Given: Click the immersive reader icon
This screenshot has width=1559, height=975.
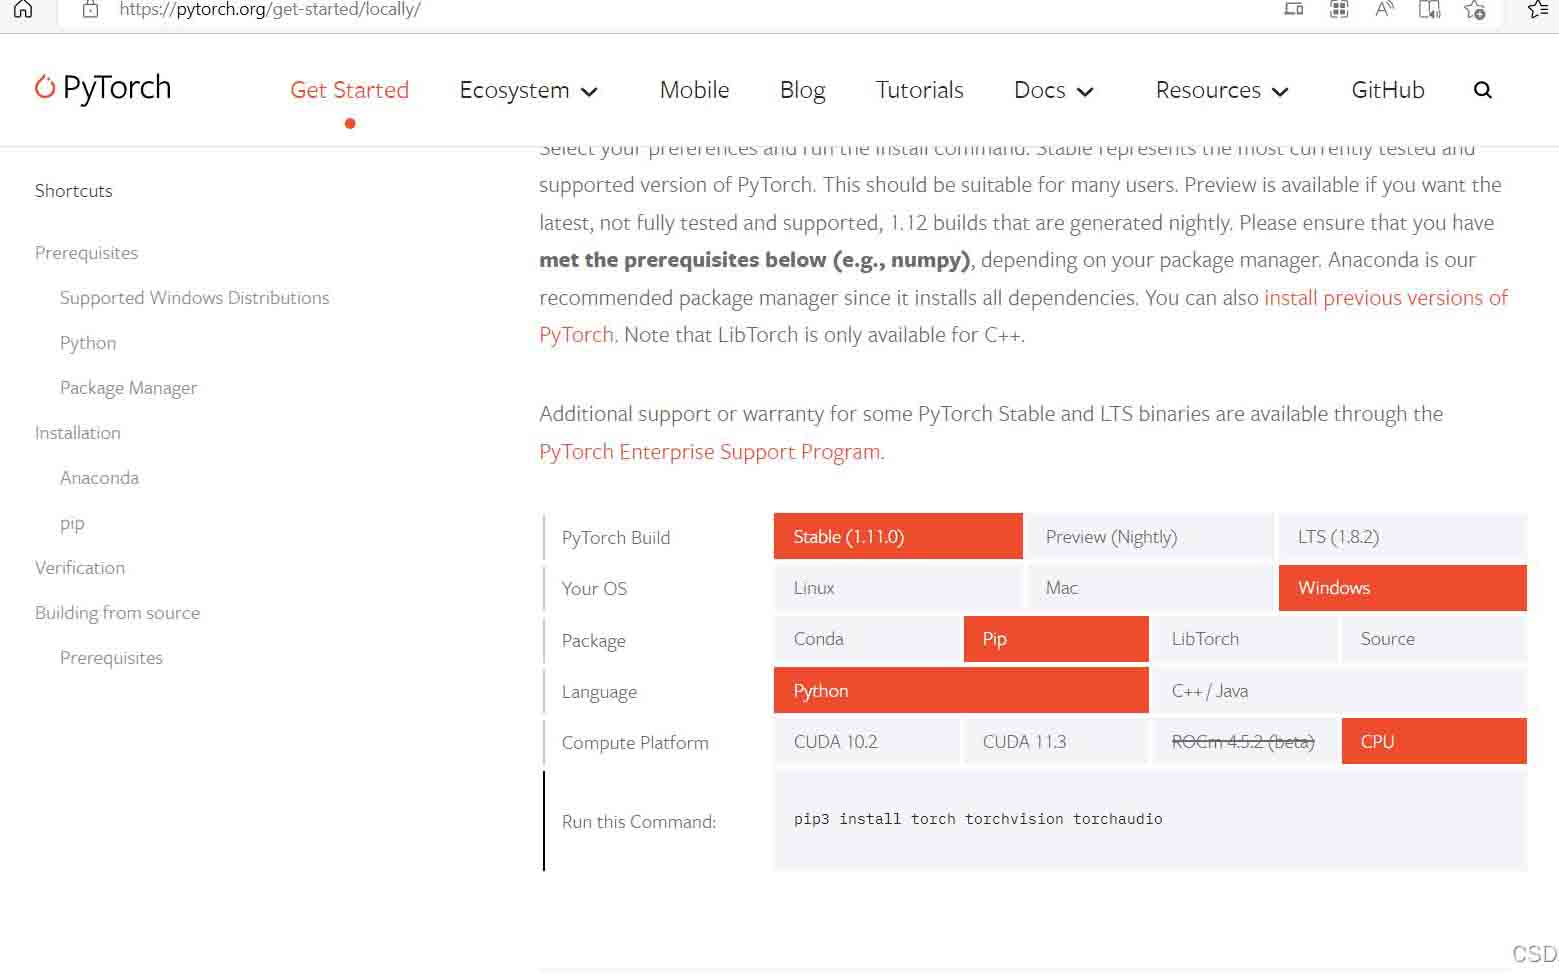Looking at the screenshot, I should [1430, 10].
